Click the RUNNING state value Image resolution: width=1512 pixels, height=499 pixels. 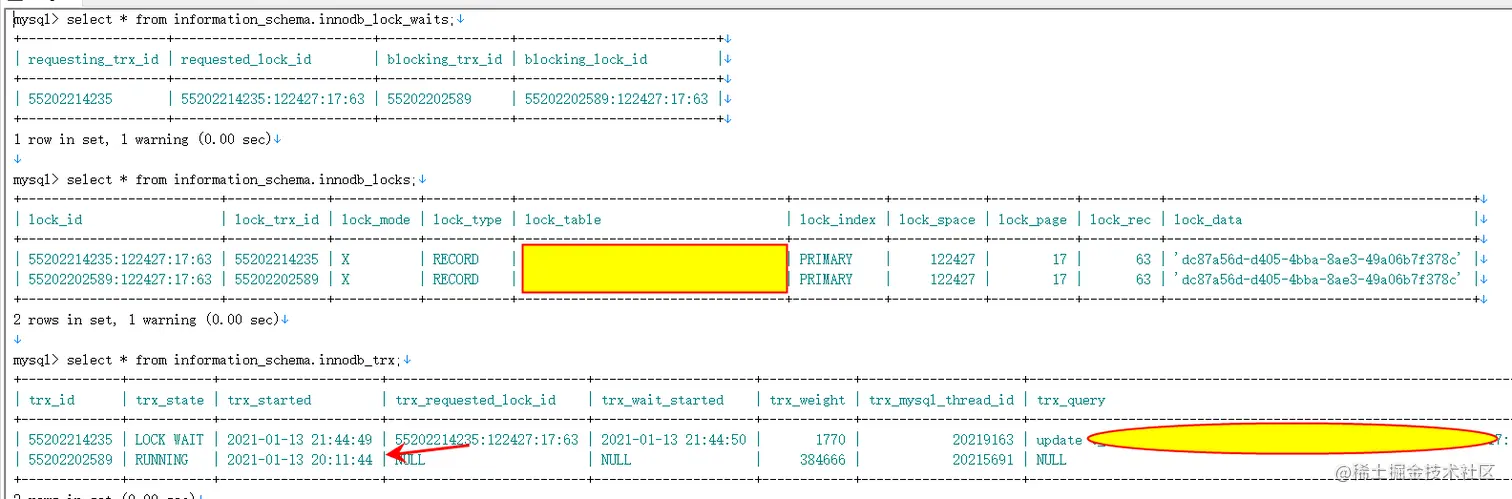pos(162,459)
